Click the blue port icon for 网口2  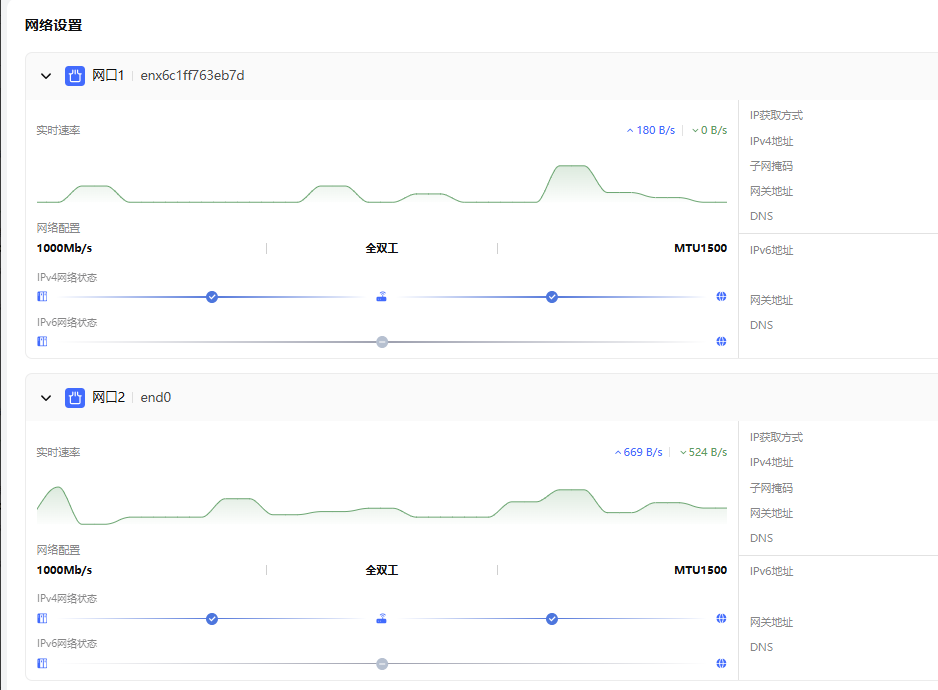point(75,398)
